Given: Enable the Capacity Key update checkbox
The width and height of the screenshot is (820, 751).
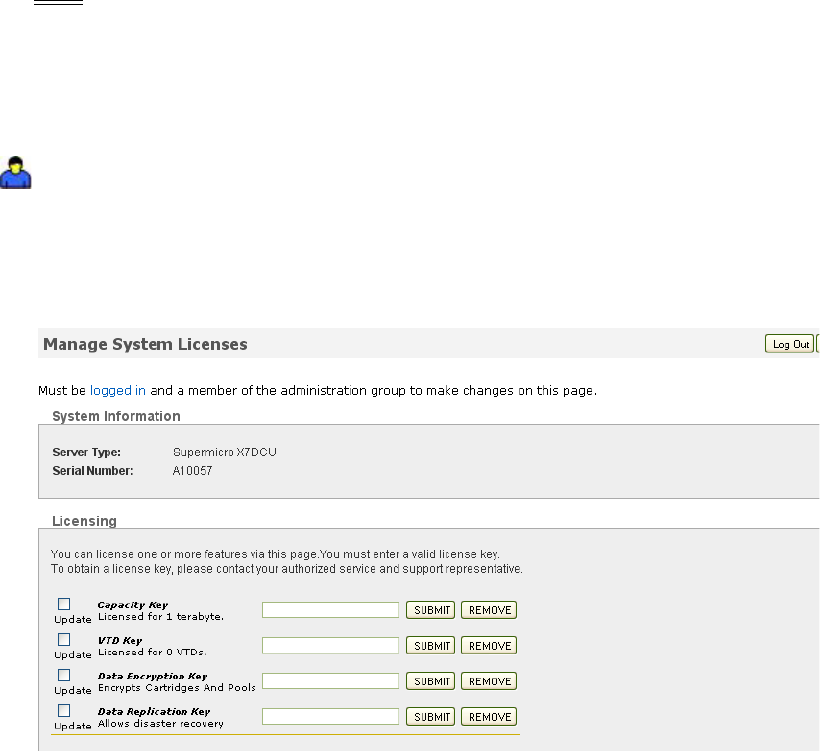Looking at the screenshot, I should 64,604.
